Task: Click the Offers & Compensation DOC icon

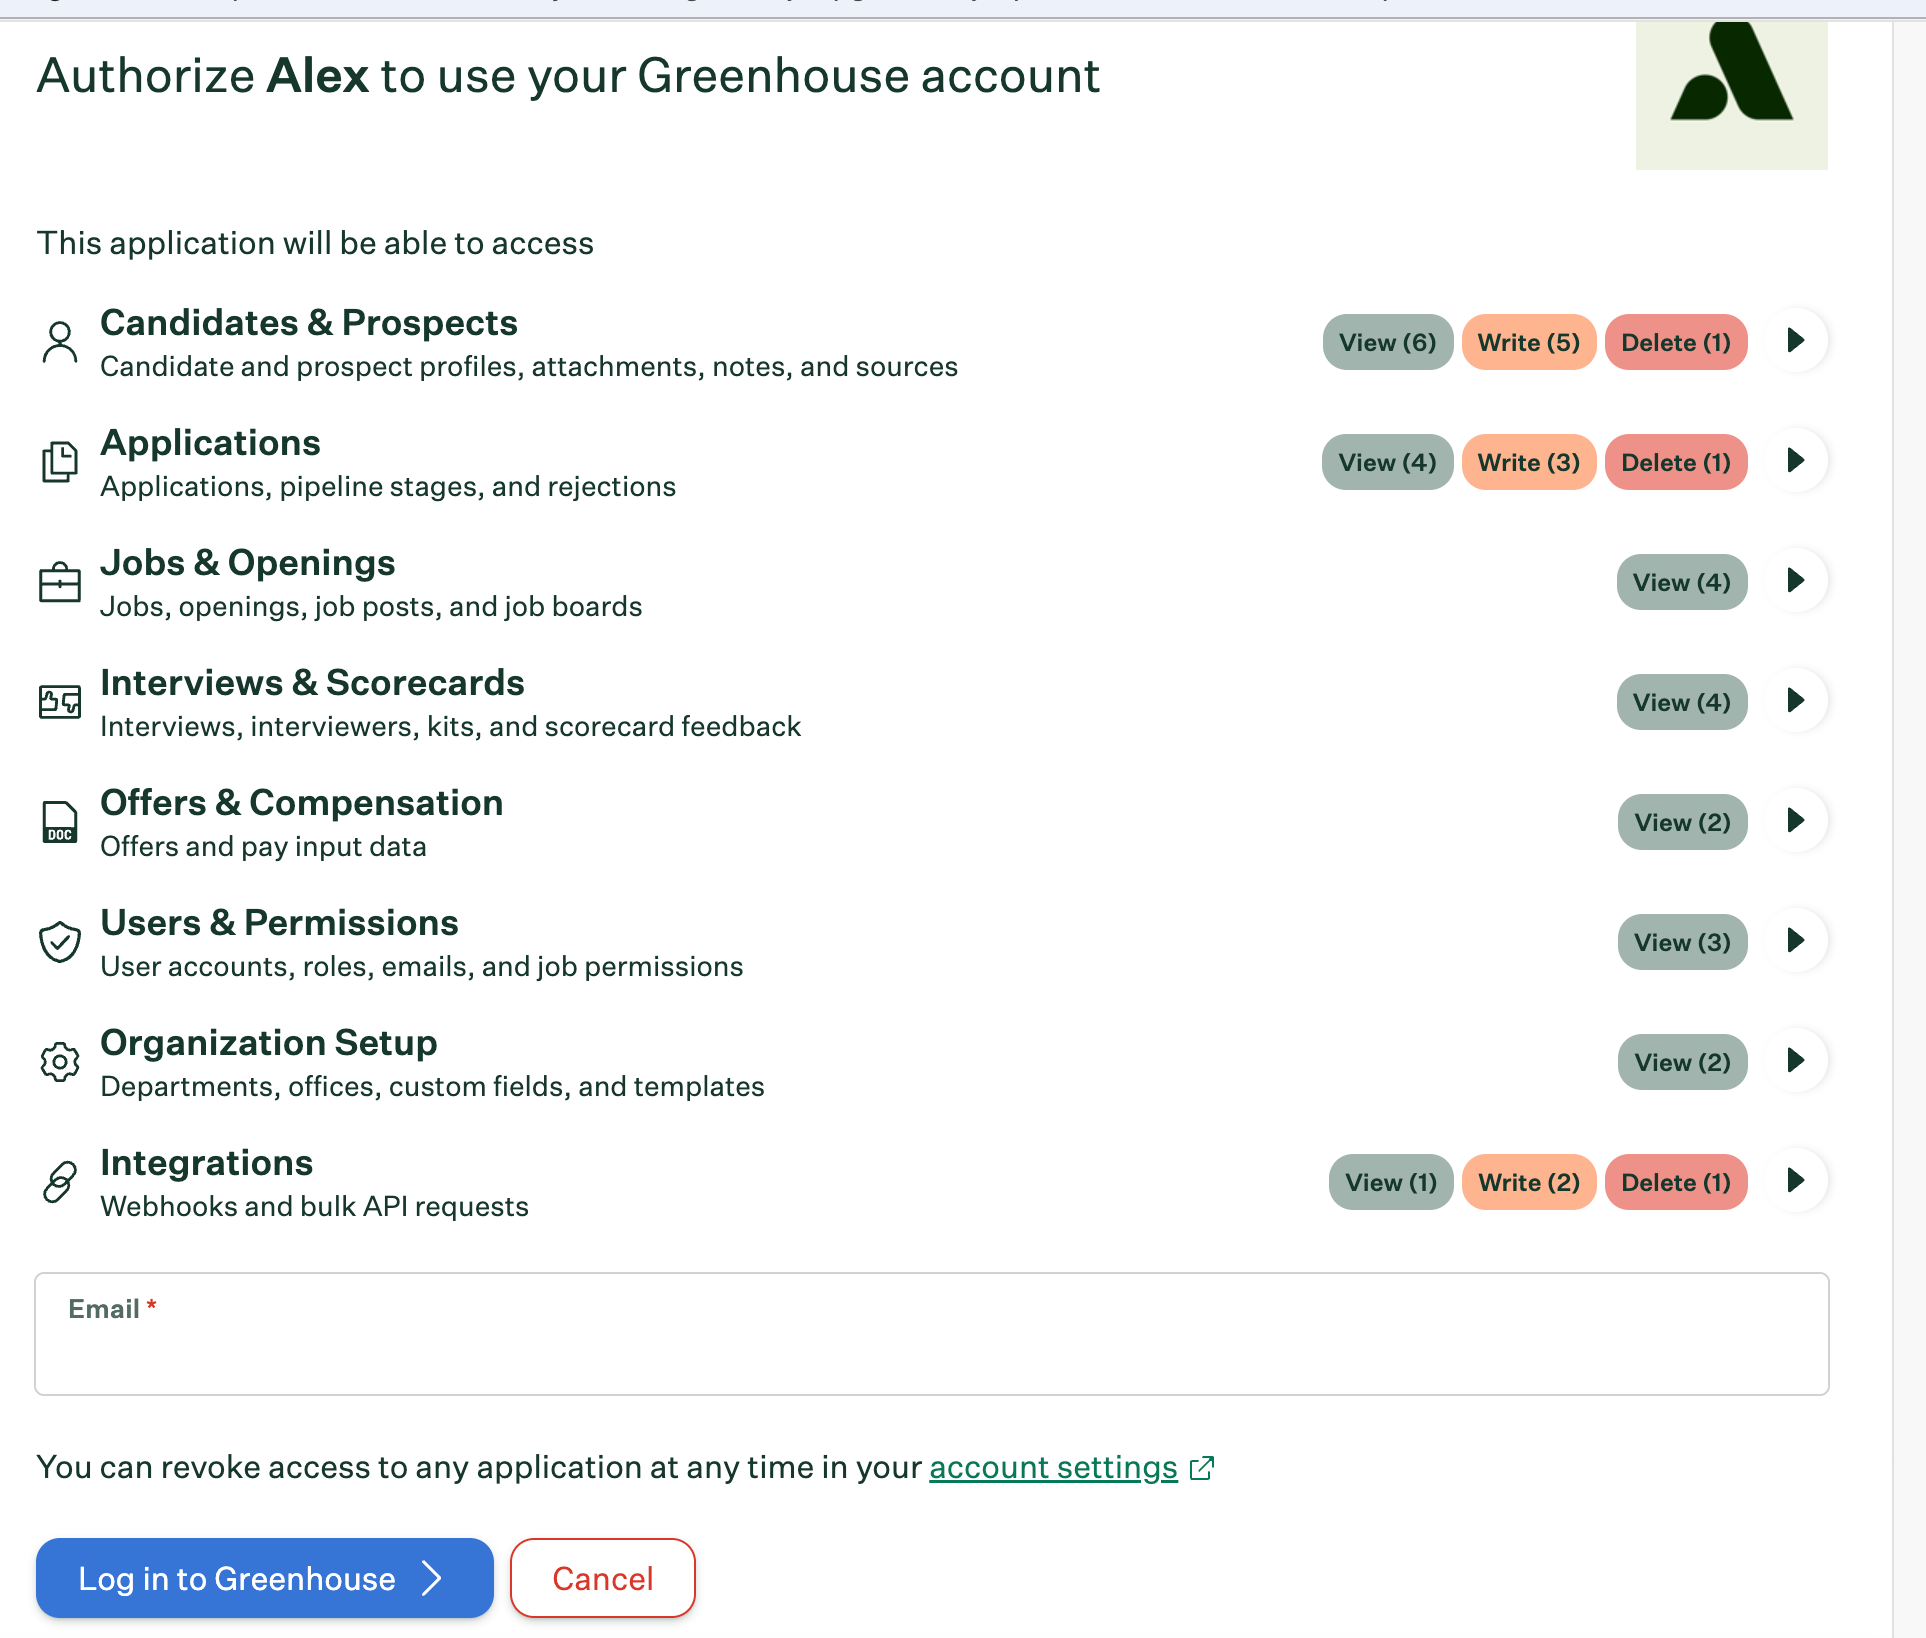Action: [x=60, y=822]
